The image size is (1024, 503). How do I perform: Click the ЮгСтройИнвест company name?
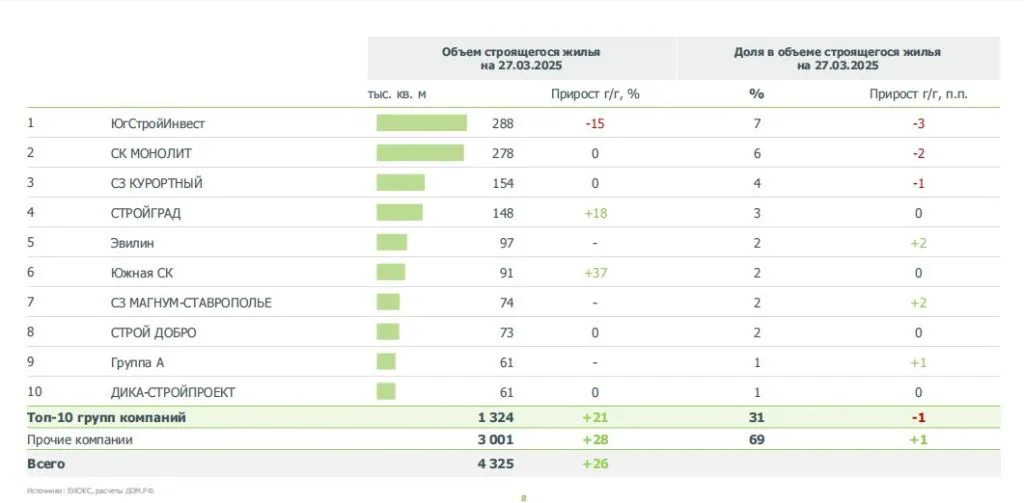(x=158, y=124)
